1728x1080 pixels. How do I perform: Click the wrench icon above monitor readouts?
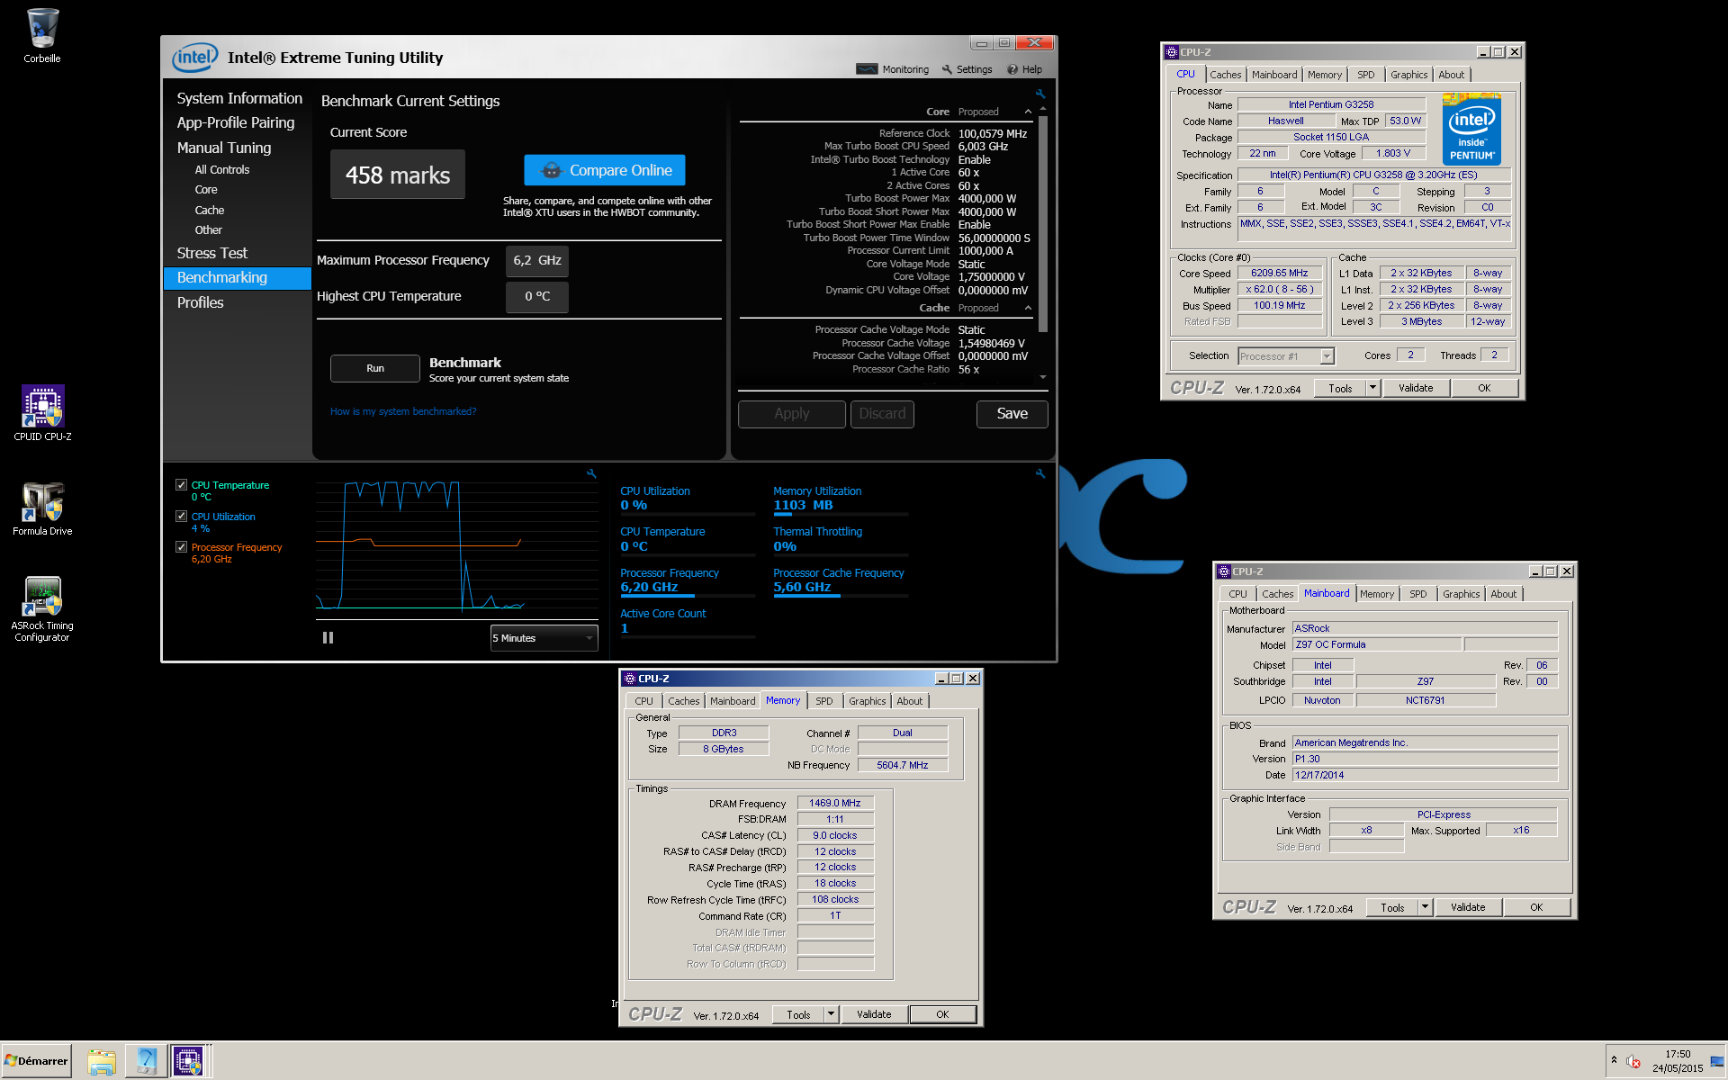1040,473
